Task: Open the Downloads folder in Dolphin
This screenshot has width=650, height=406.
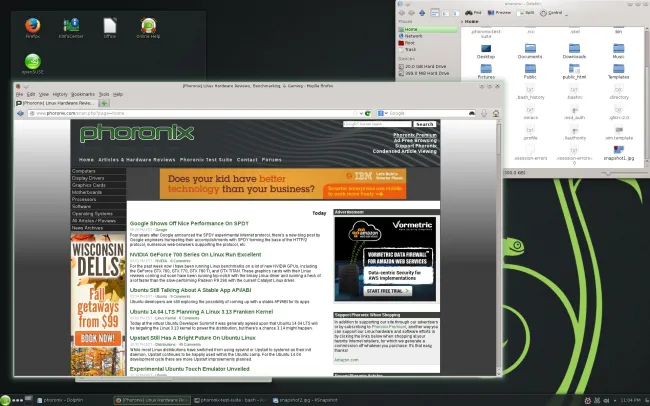Action: coord(574,51)
